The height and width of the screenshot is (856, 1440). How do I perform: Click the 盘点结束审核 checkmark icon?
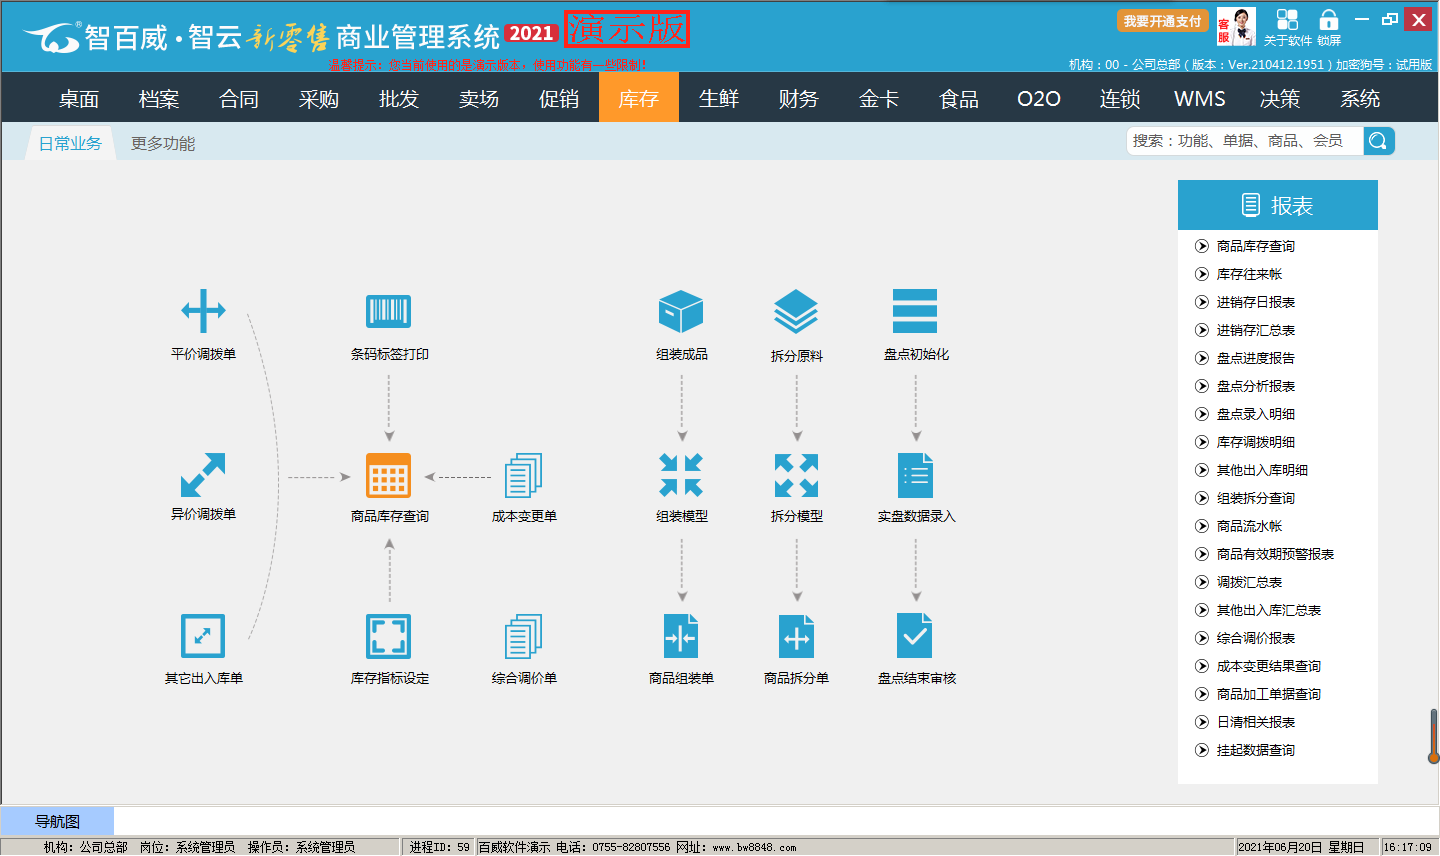(915, 636)
